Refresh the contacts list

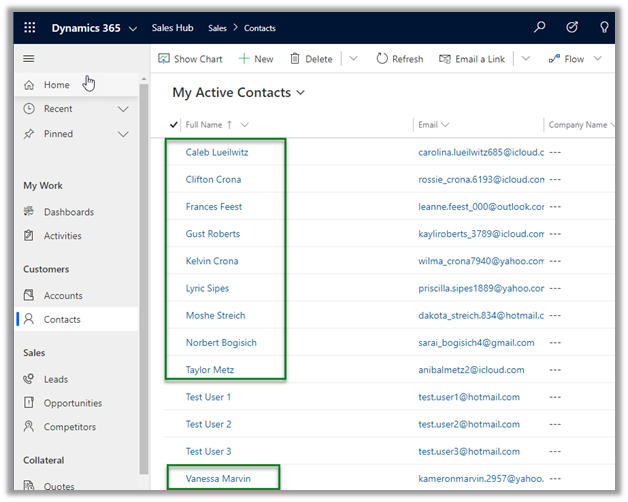coord(399,59)
